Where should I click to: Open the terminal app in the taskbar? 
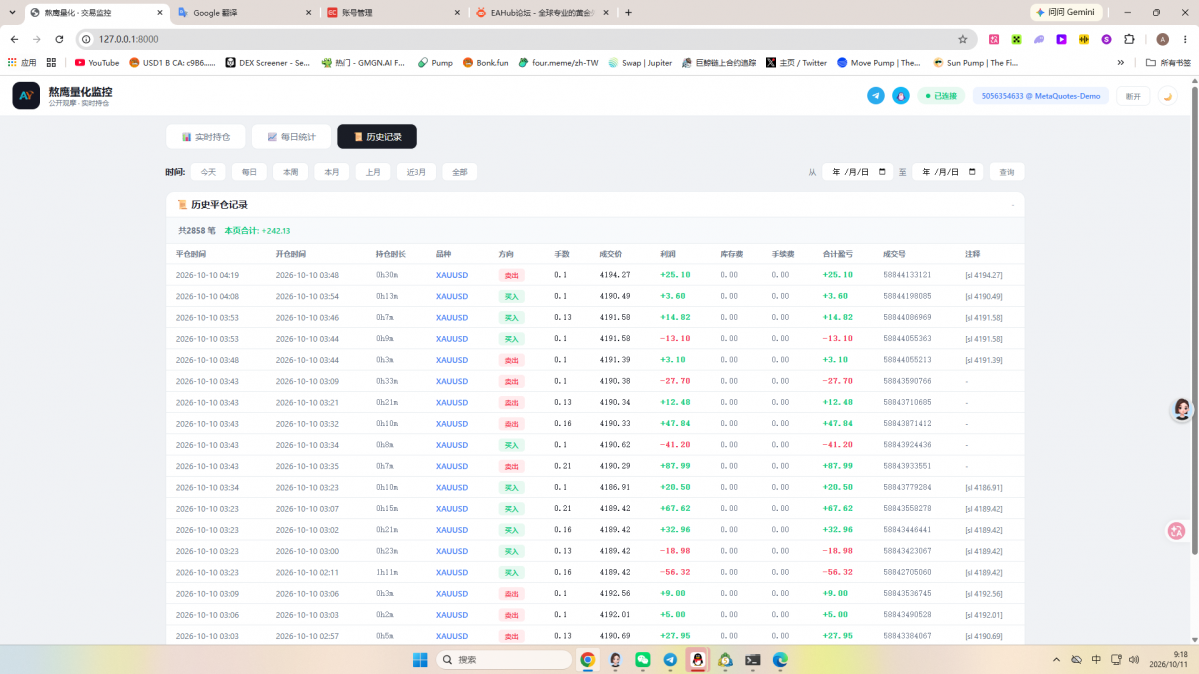tap(752, 659)
